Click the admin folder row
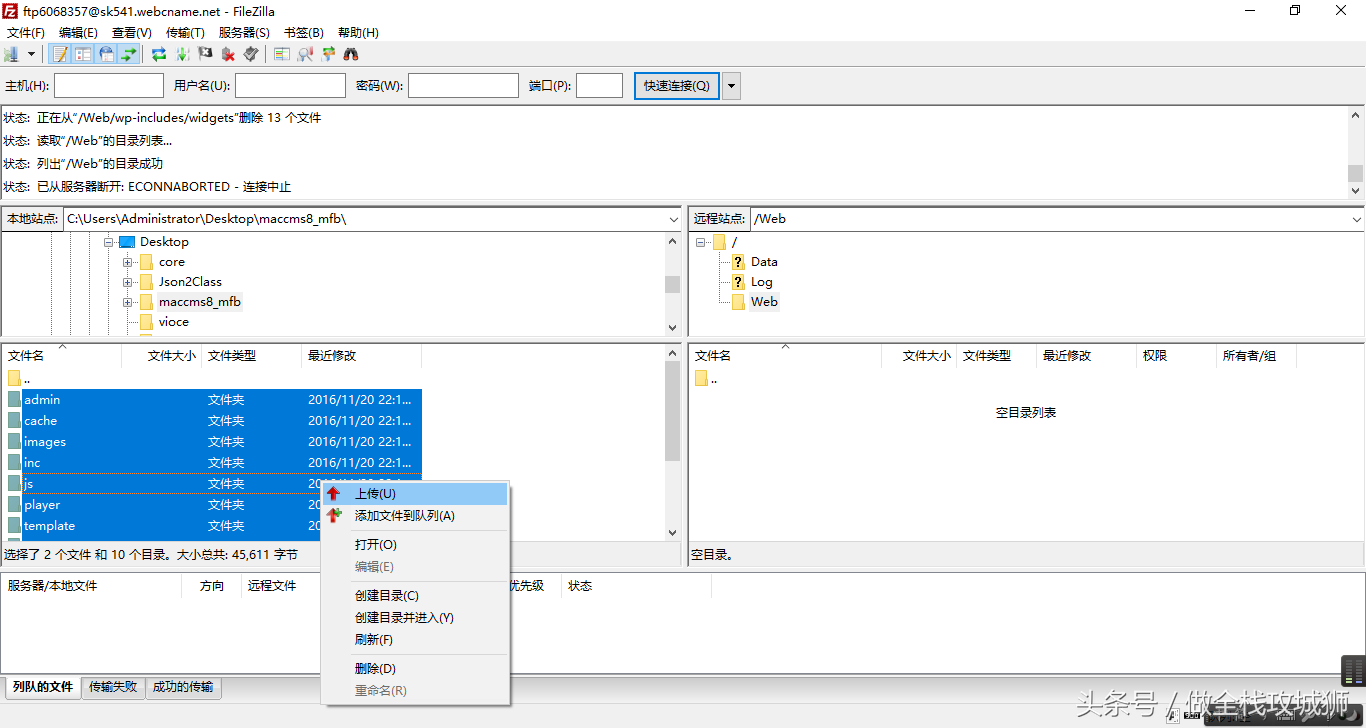The image size is (1366, 728). 212,400
